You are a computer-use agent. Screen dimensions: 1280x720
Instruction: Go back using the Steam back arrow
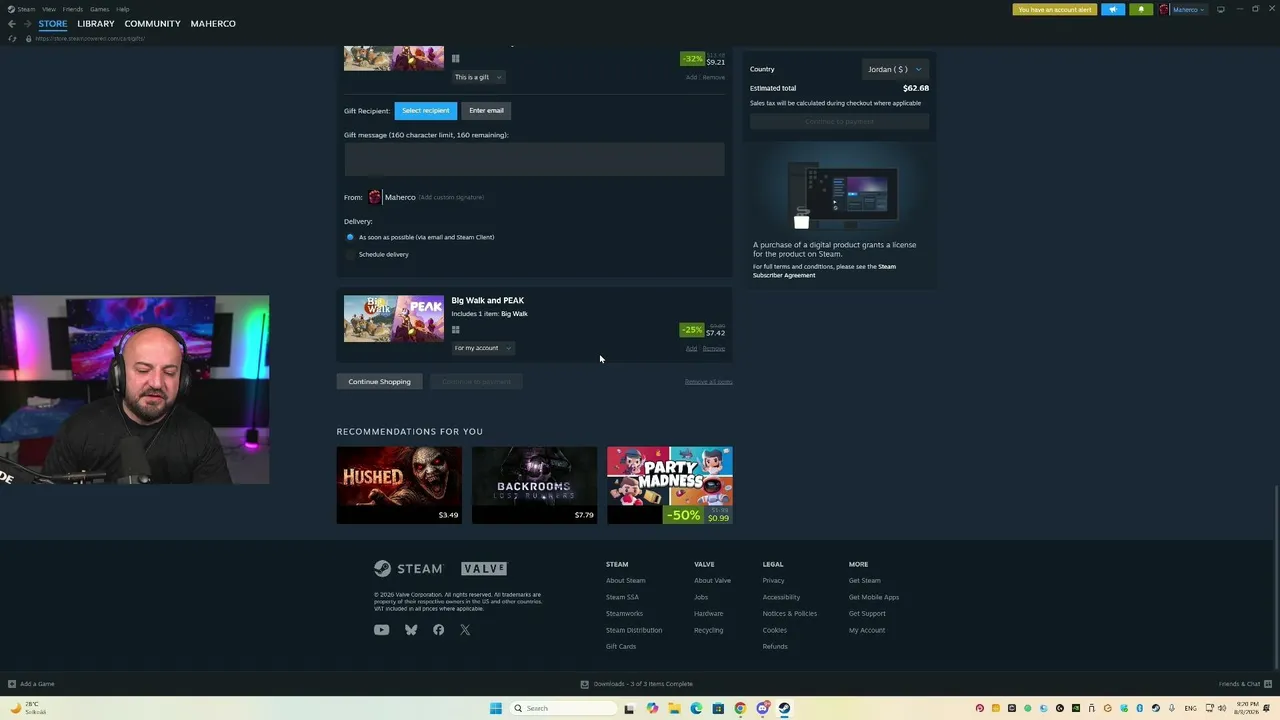[12, 24]
